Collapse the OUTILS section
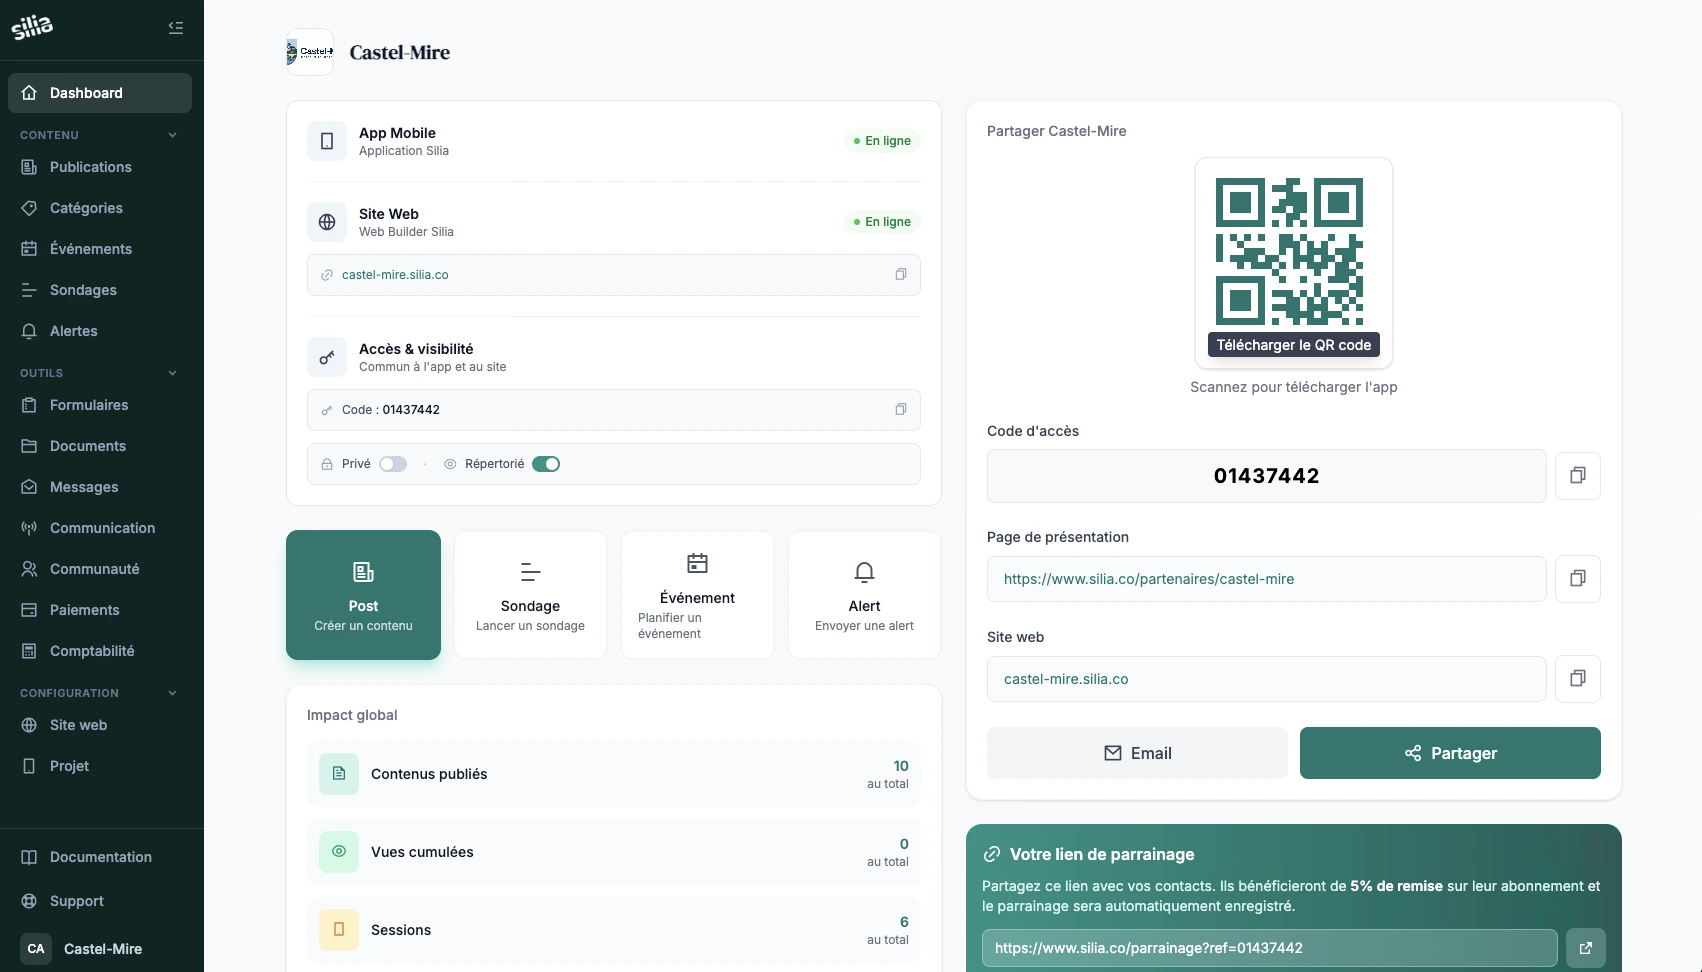 click(172, 373)
